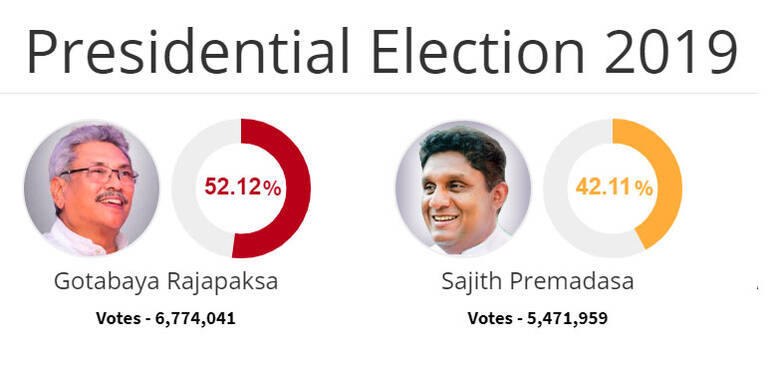The image size is (775, 377).
Task: Click the Votes - 6,774,041 text
Action: [x=166, y=318]
